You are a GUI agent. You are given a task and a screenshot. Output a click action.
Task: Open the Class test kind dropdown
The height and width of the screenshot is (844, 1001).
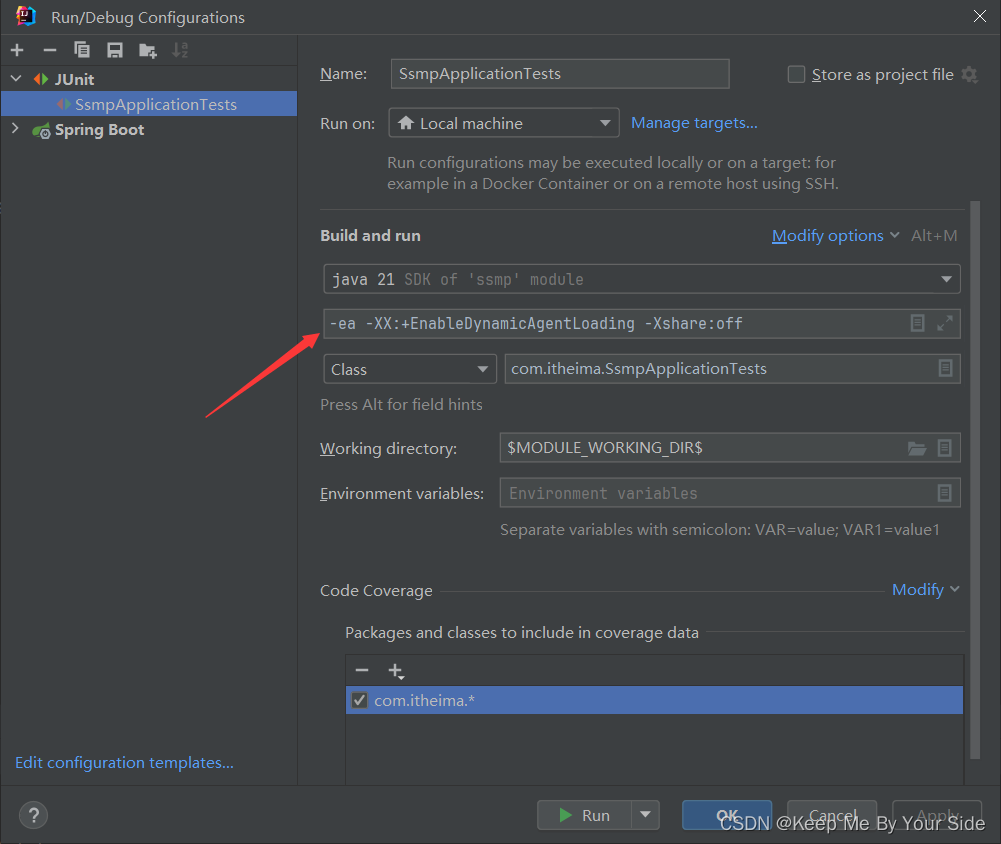click(x=483, y=369)
